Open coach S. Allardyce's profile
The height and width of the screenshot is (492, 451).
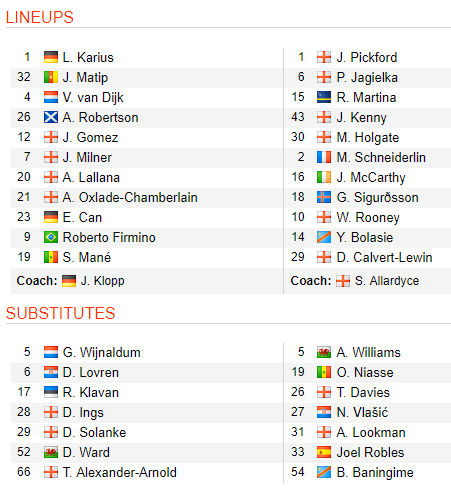click(387, 281)
